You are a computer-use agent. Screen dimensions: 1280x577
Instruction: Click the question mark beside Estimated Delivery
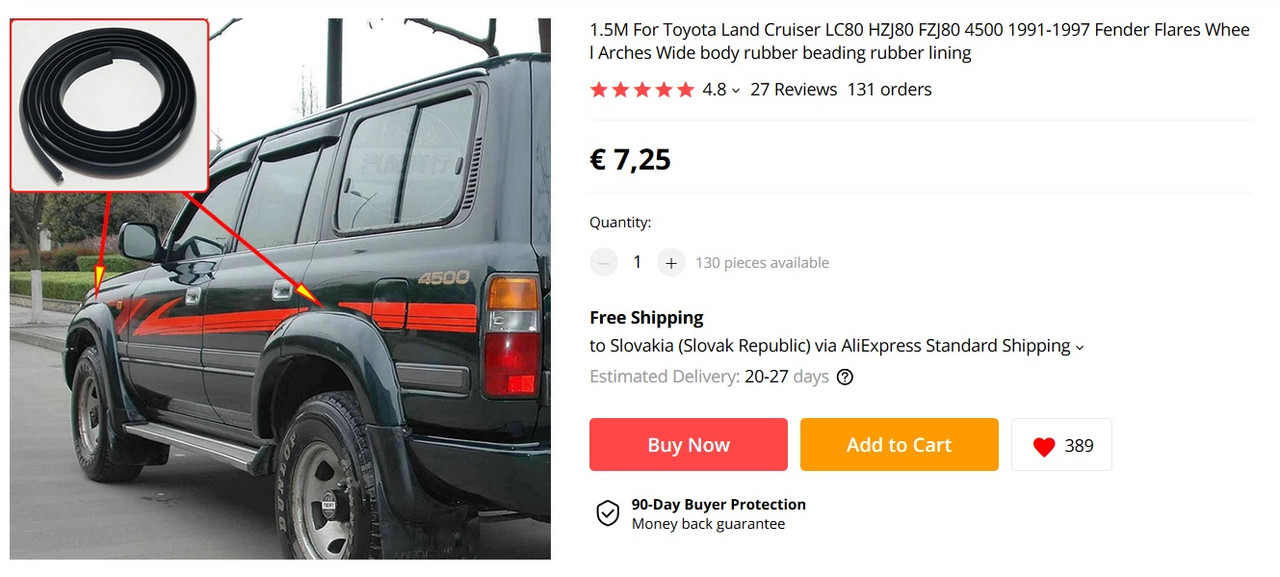pos(845,377)
